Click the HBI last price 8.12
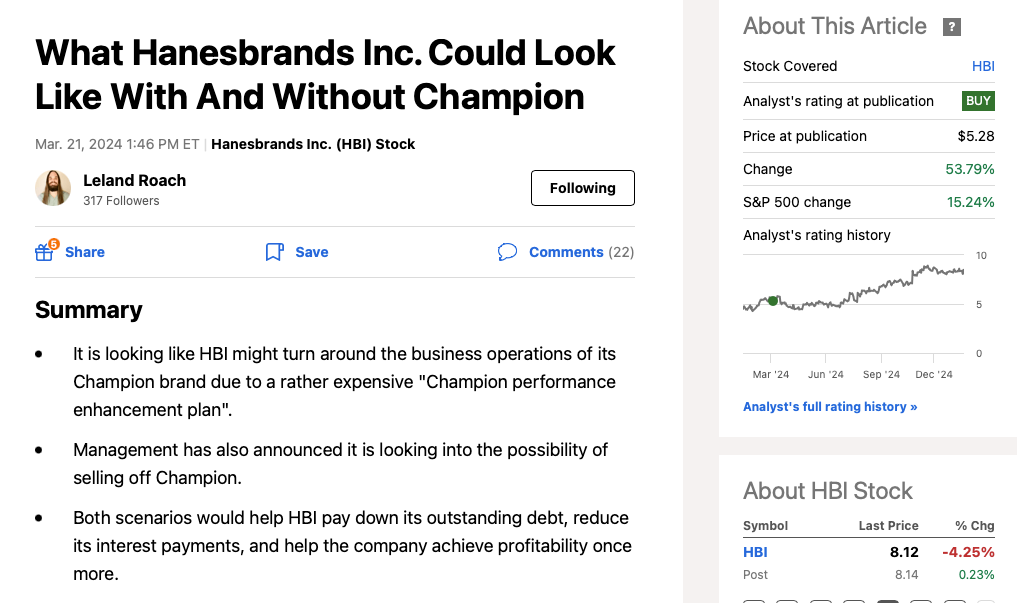This screenshot has width=1017, height=603. [x=904, y=551]
